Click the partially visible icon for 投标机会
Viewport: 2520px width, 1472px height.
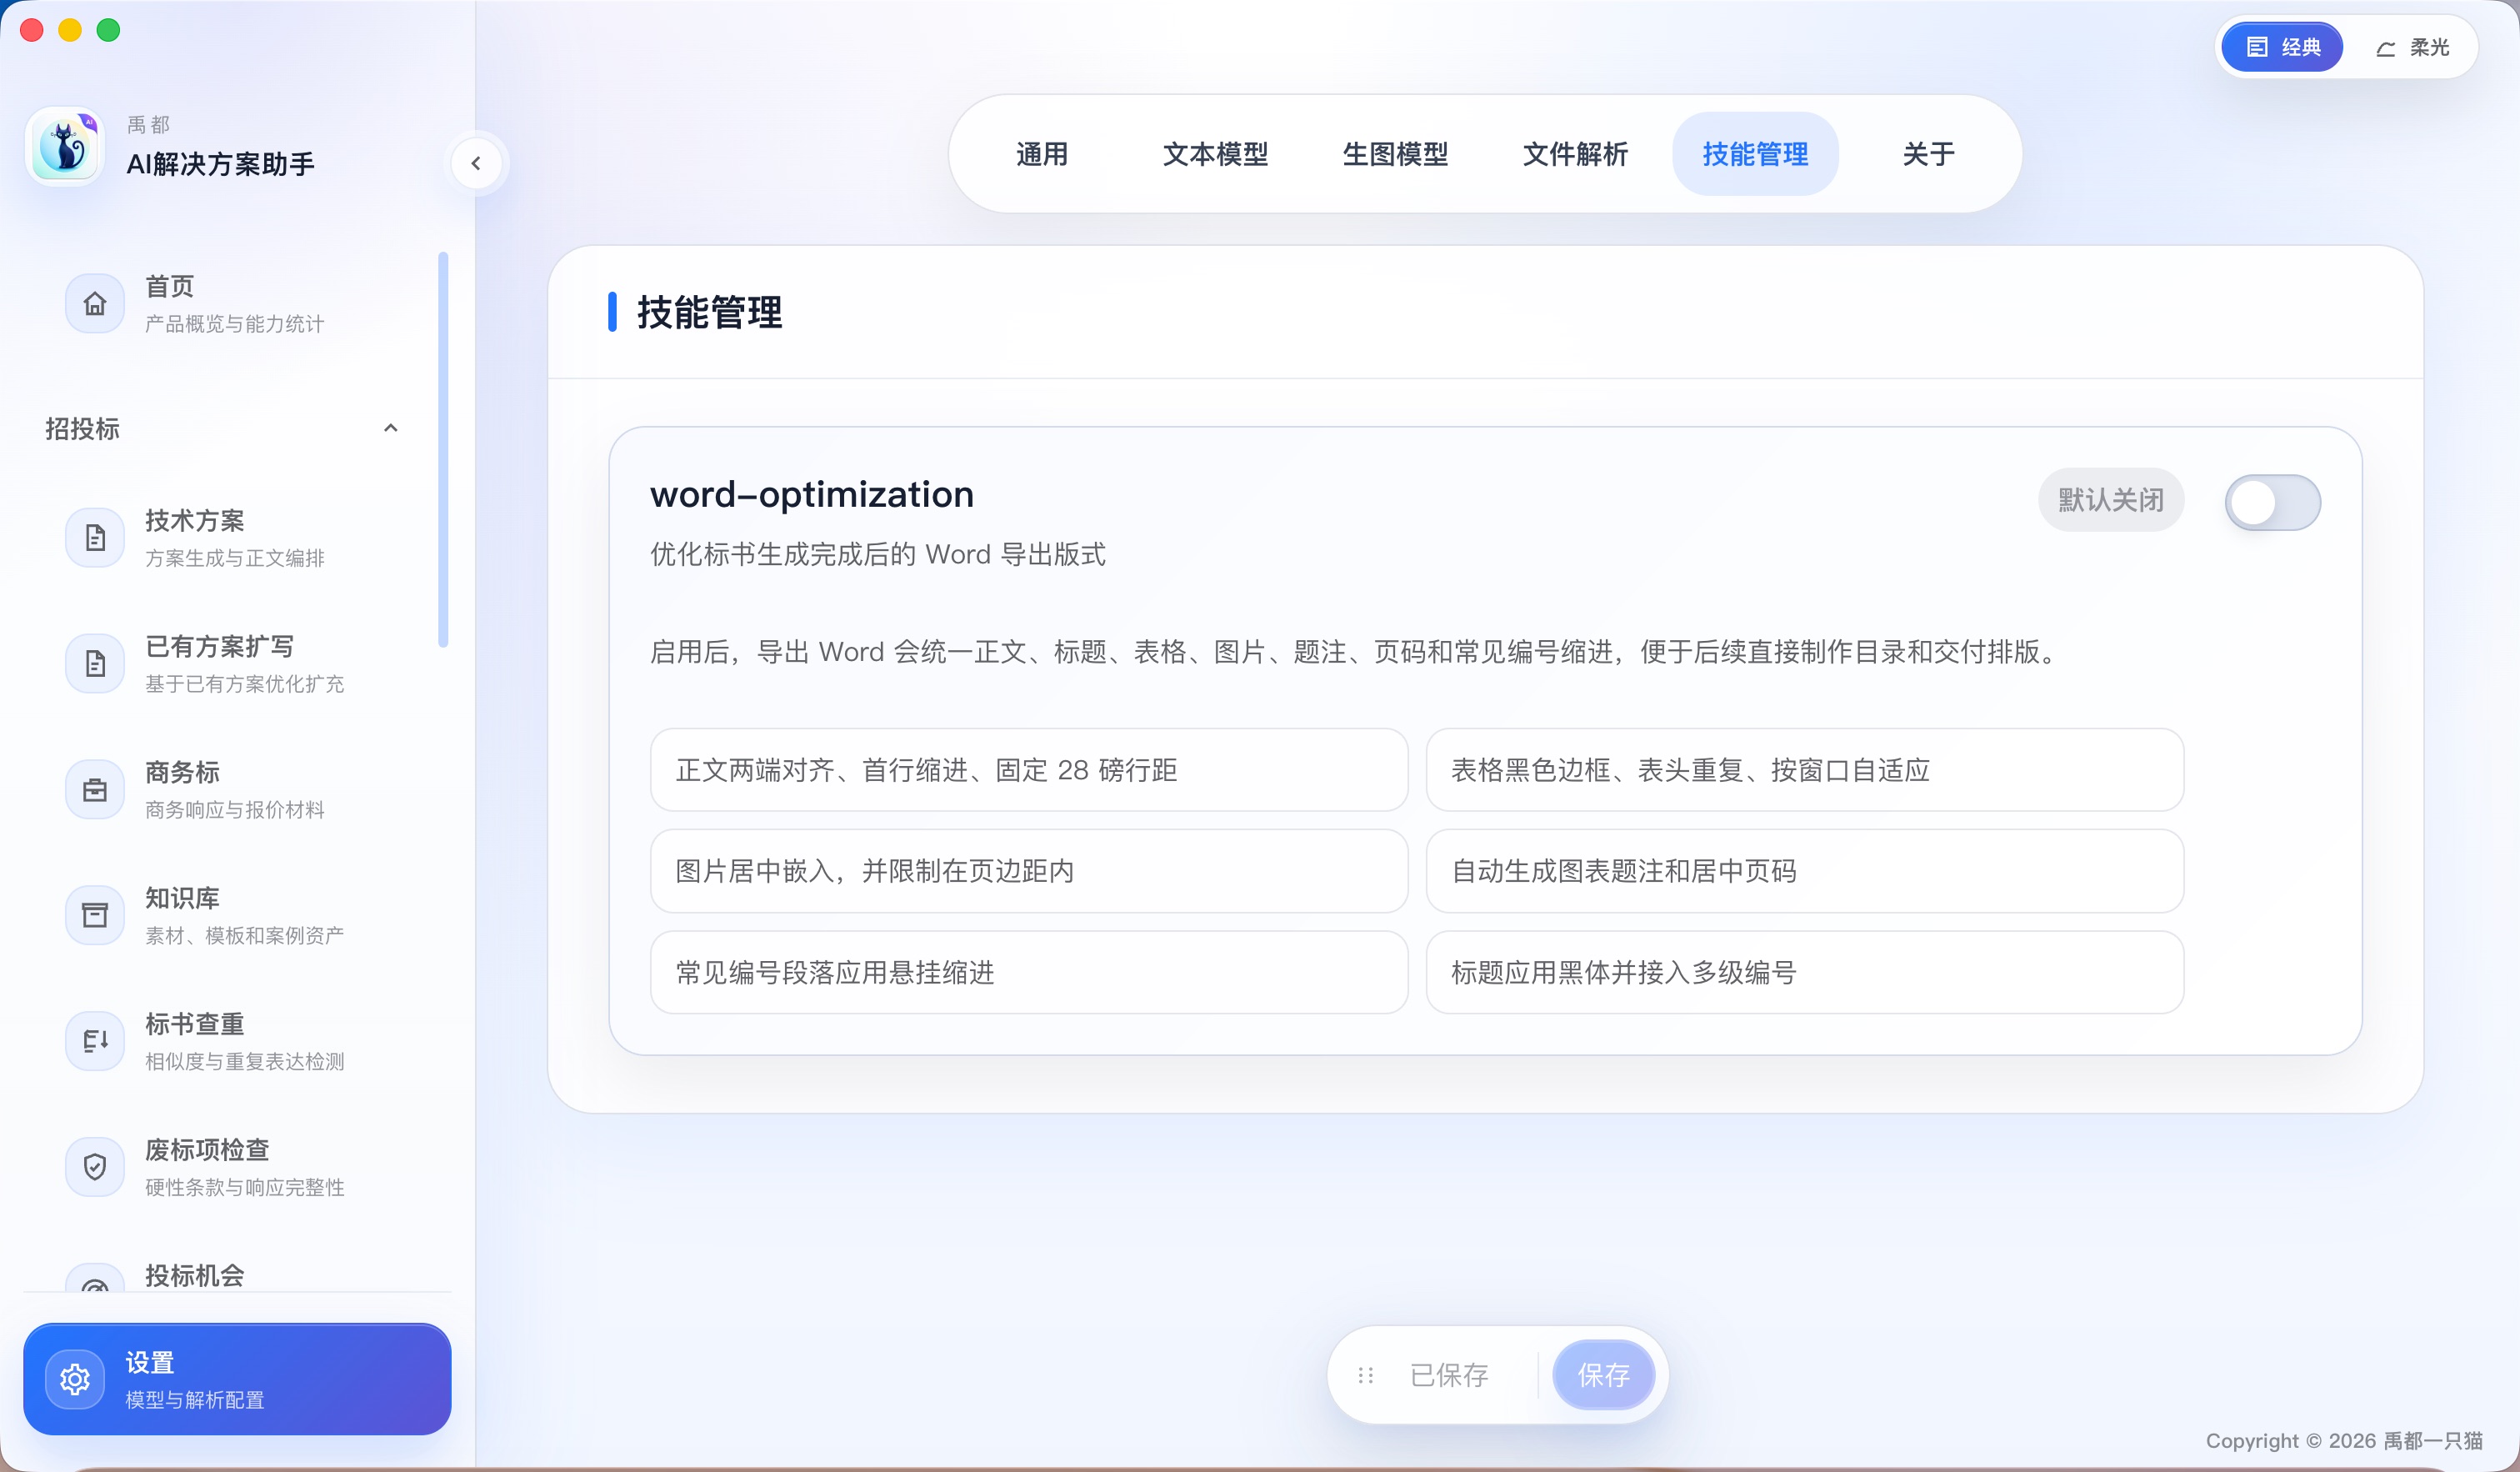click(x=95, y=1279)
